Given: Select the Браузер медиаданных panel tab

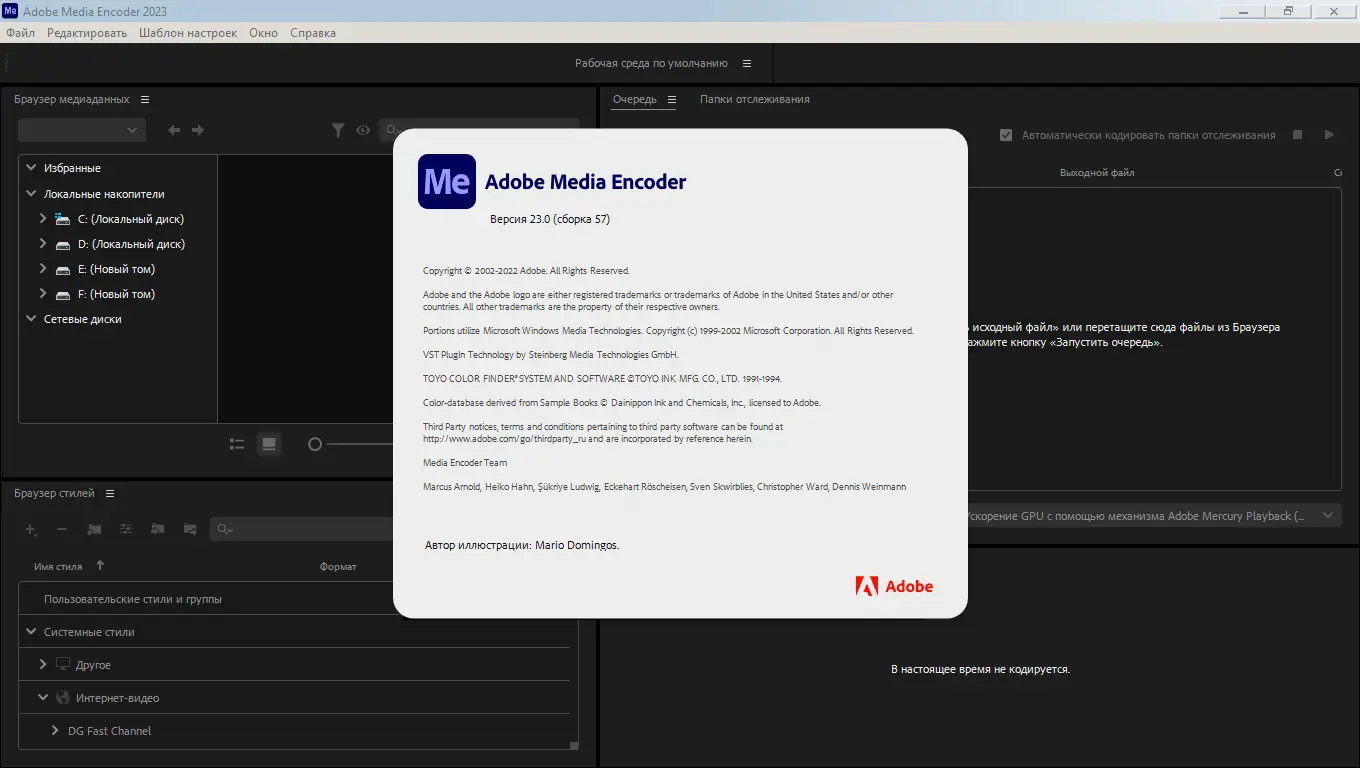Looking at the screenshot, I should click(x=72, y=100).
